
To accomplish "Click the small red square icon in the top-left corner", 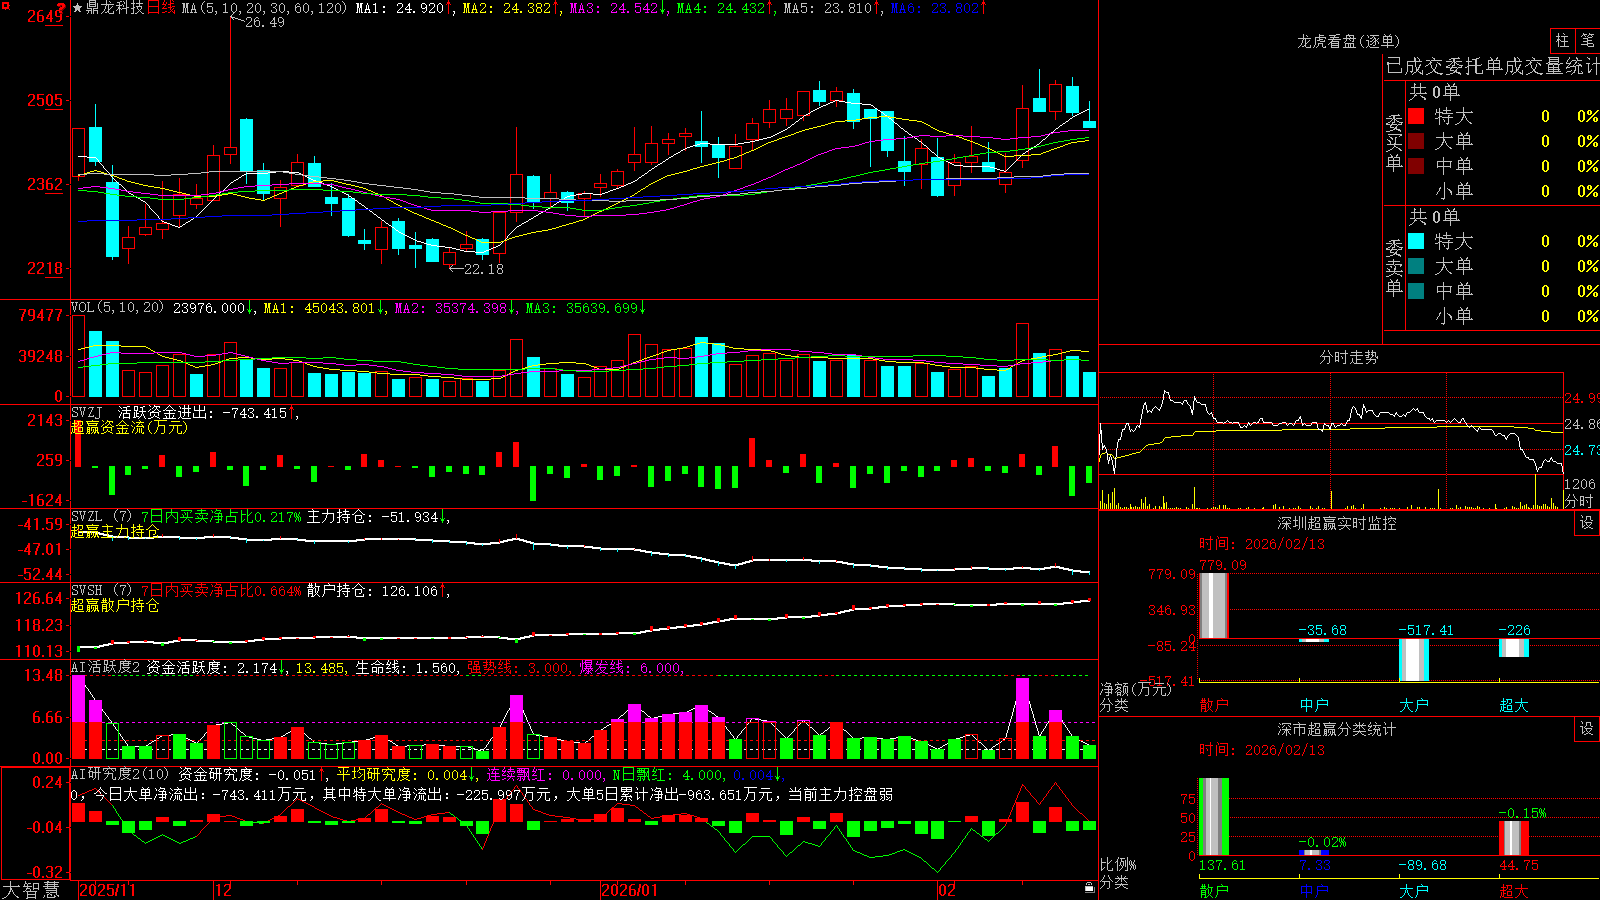I will pyautogui.click(x=4, y=4).
